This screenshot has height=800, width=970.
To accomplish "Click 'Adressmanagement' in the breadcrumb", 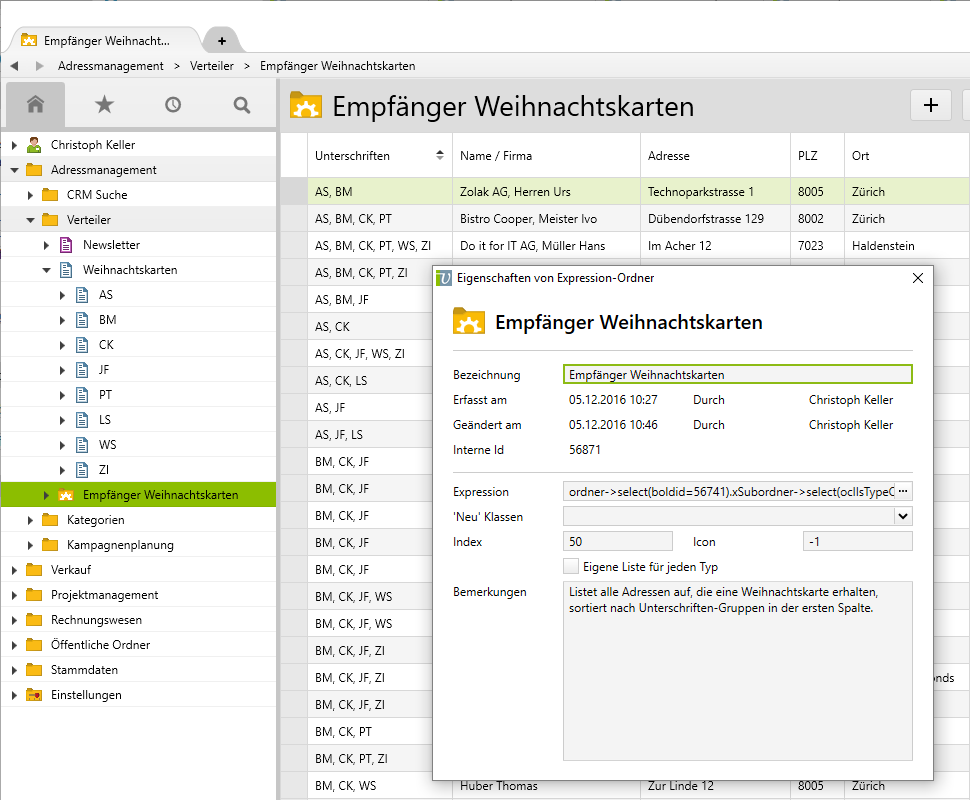I will coord(111,66).
